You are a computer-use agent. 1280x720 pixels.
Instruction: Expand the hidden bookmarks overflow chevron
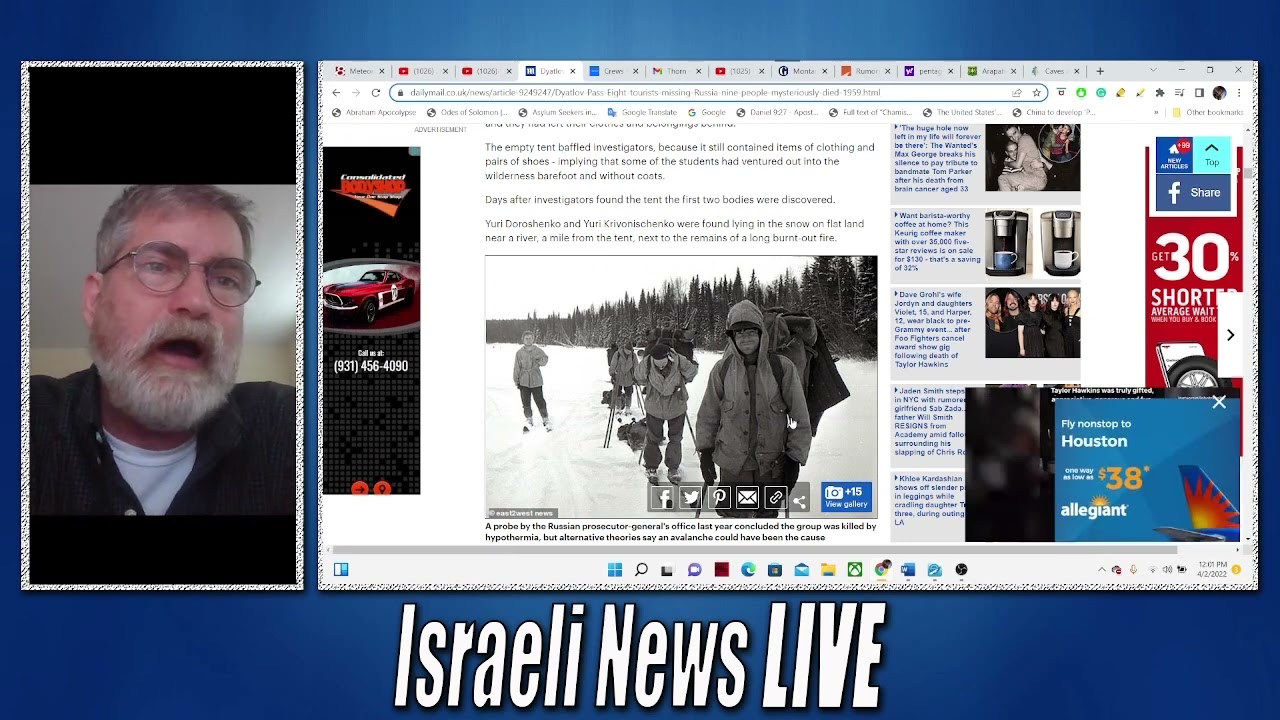1157,113
